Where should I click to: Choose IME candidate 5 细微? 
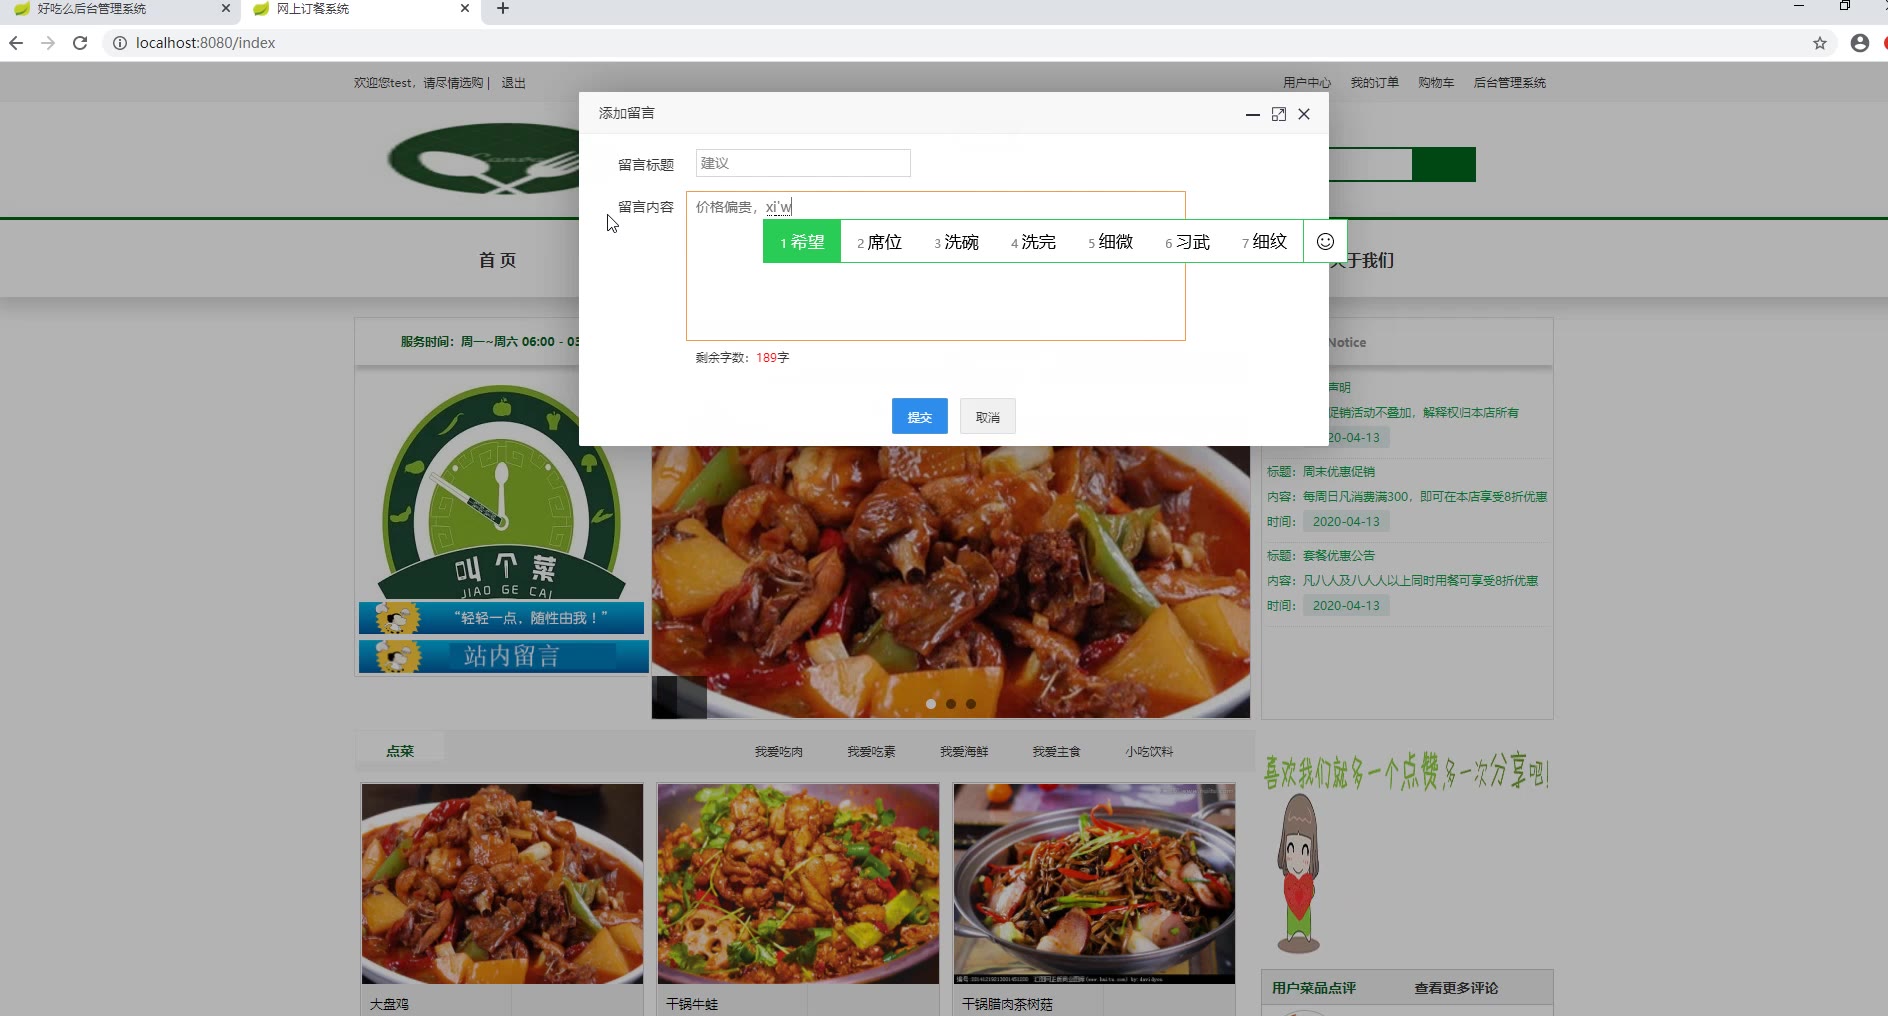pyautogui.click(x=1111, y=242)
